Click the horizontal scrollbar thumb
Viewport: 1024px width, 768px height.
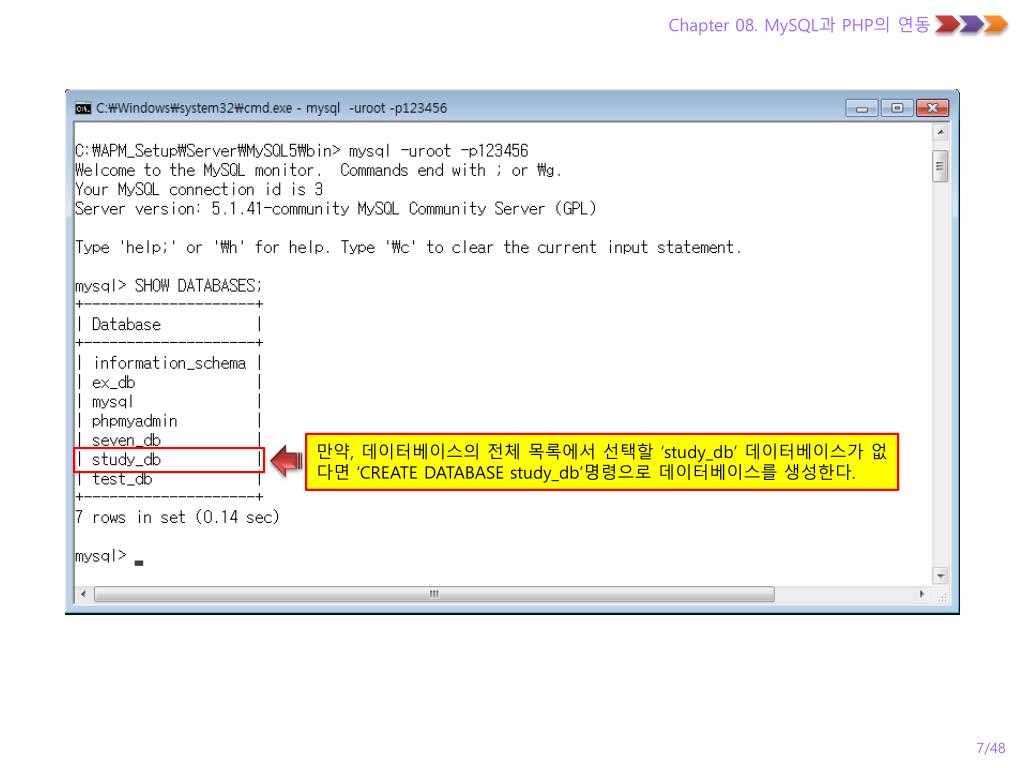pyautogui.click(x=434, y=594)
